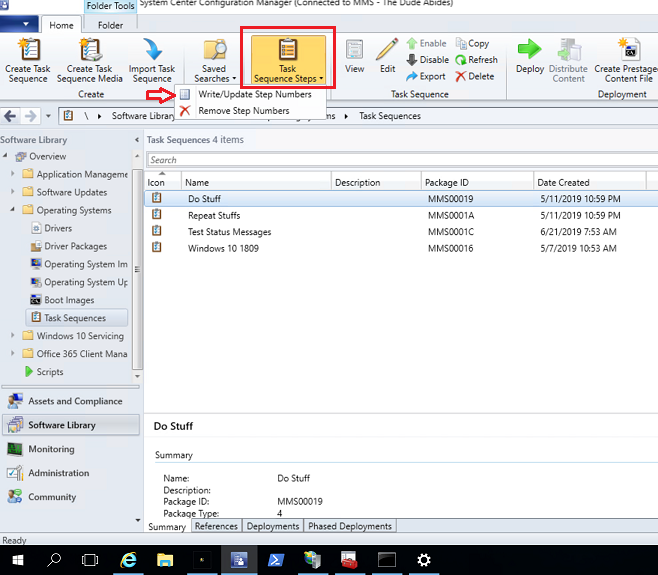This screenshot has width=658, height=575.
Task: Sort list by Description column header
Action: coord(376,183)
